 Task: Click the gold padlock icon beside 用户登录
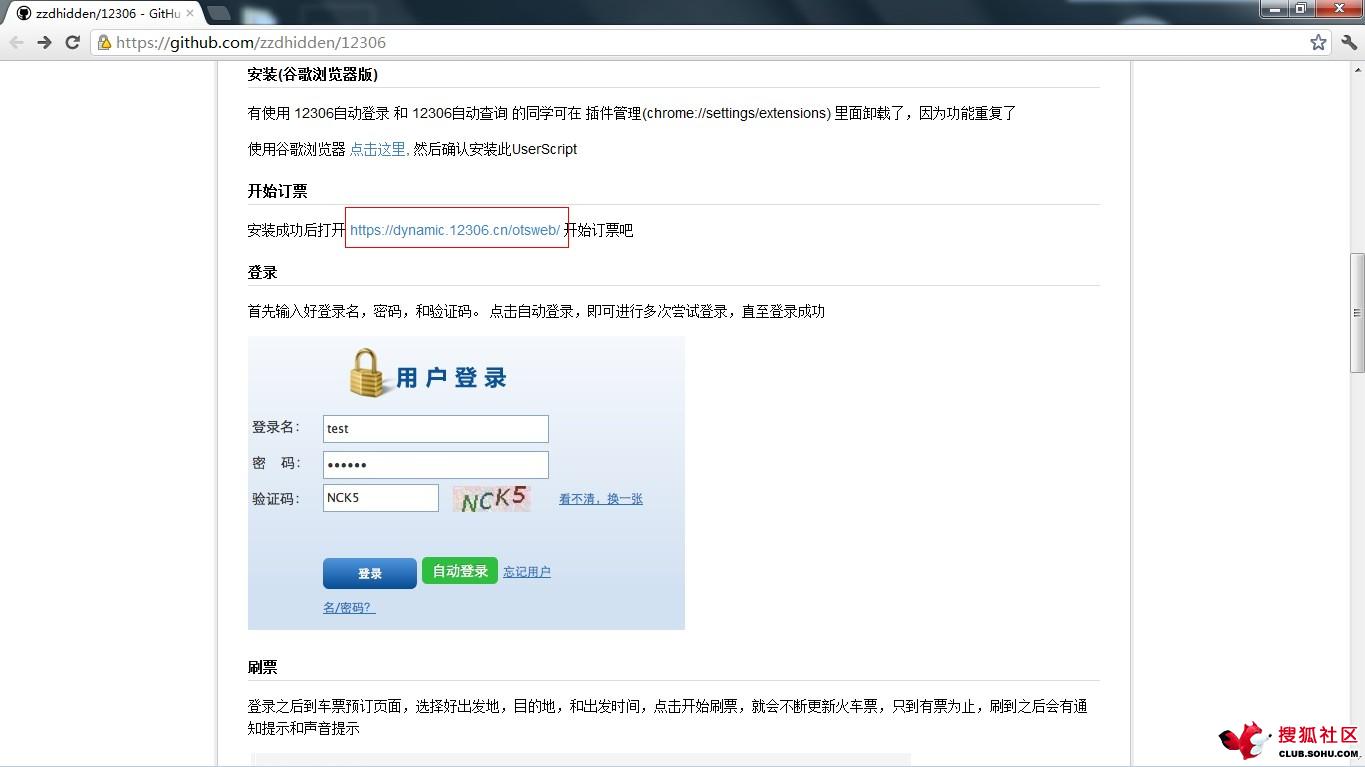tap(368, 372)
